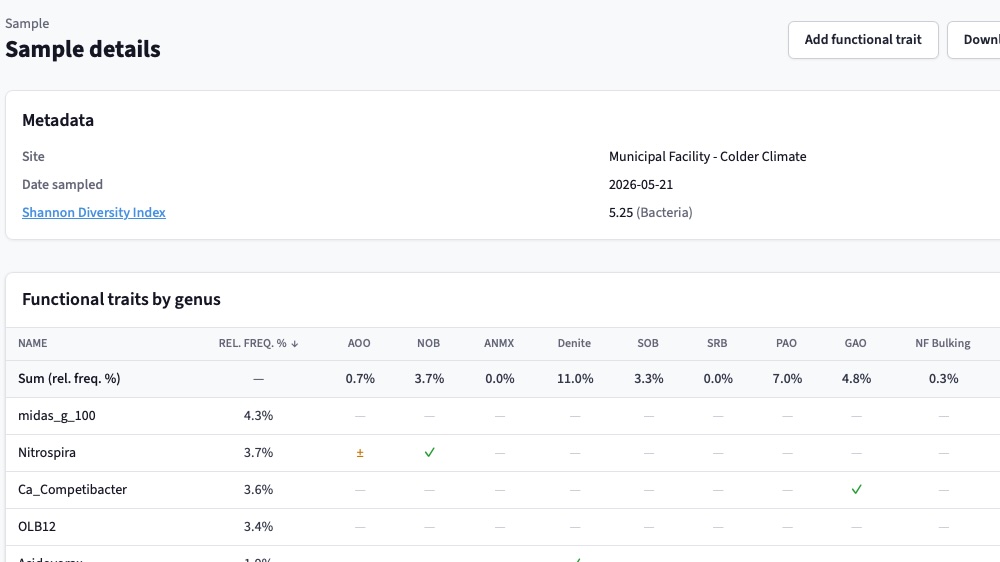Screen dimensions: 1000x562
Task: Select the OLB12 genus name
Action: [x=37, y=526]
